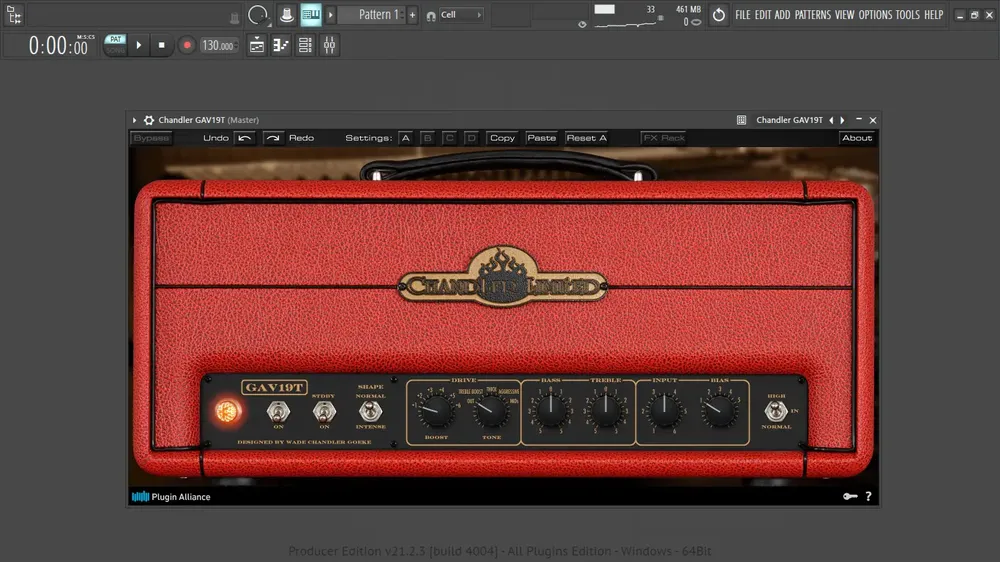
Task: Open the mixer view icon
Action: tap(329, 45)
